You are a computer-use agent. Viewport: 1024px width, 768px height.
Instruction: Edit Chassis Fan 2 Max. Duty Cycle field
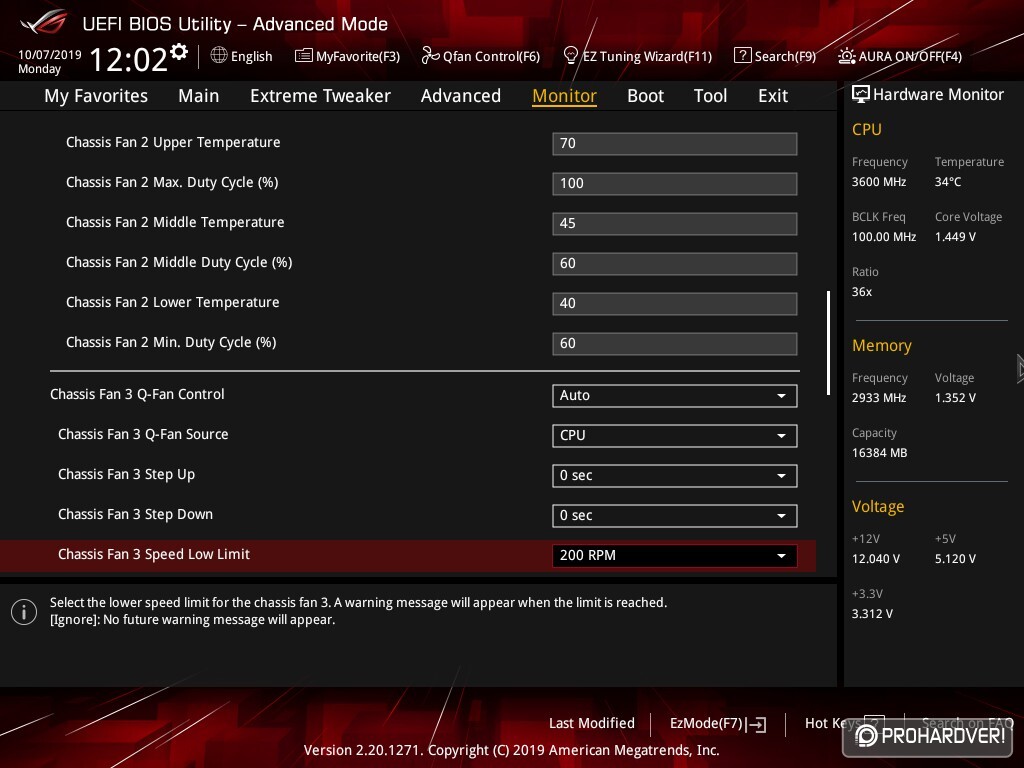click(x=675, y=184)
